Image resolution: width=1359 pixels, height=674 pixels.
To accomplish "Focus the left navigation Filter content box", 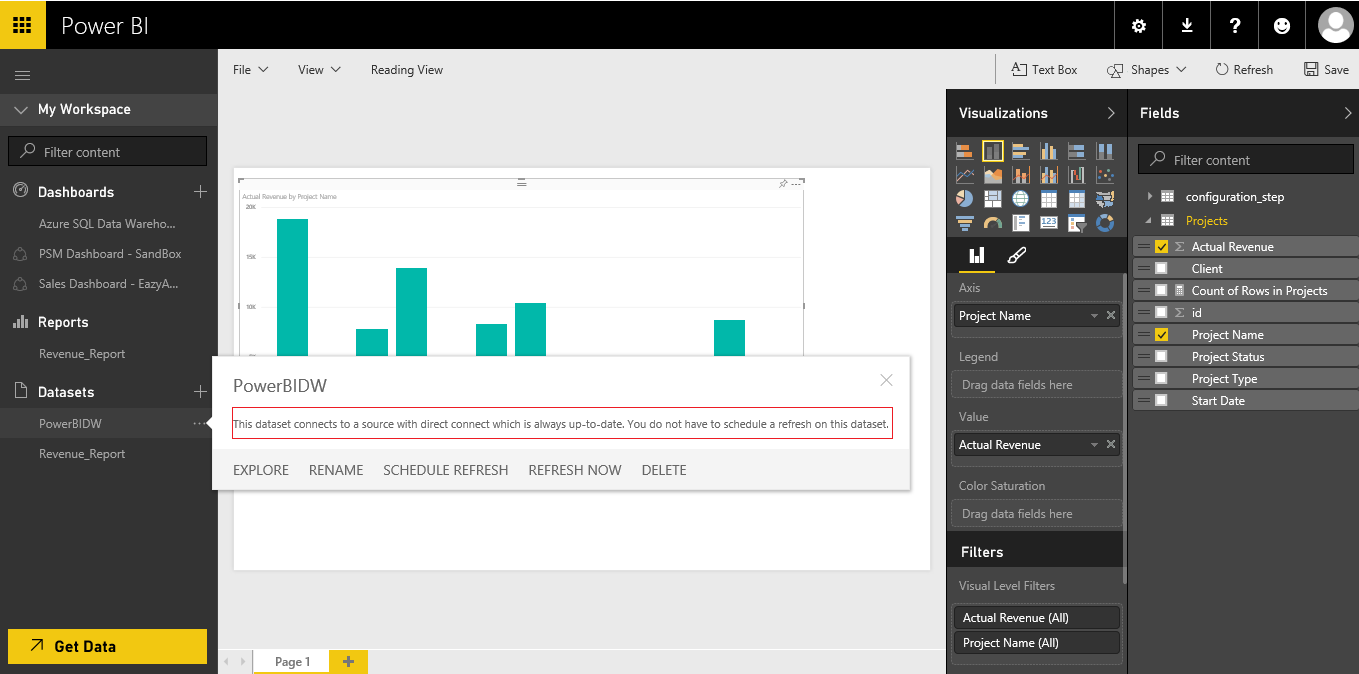I will pyautogui.click(x=107, y=152).
